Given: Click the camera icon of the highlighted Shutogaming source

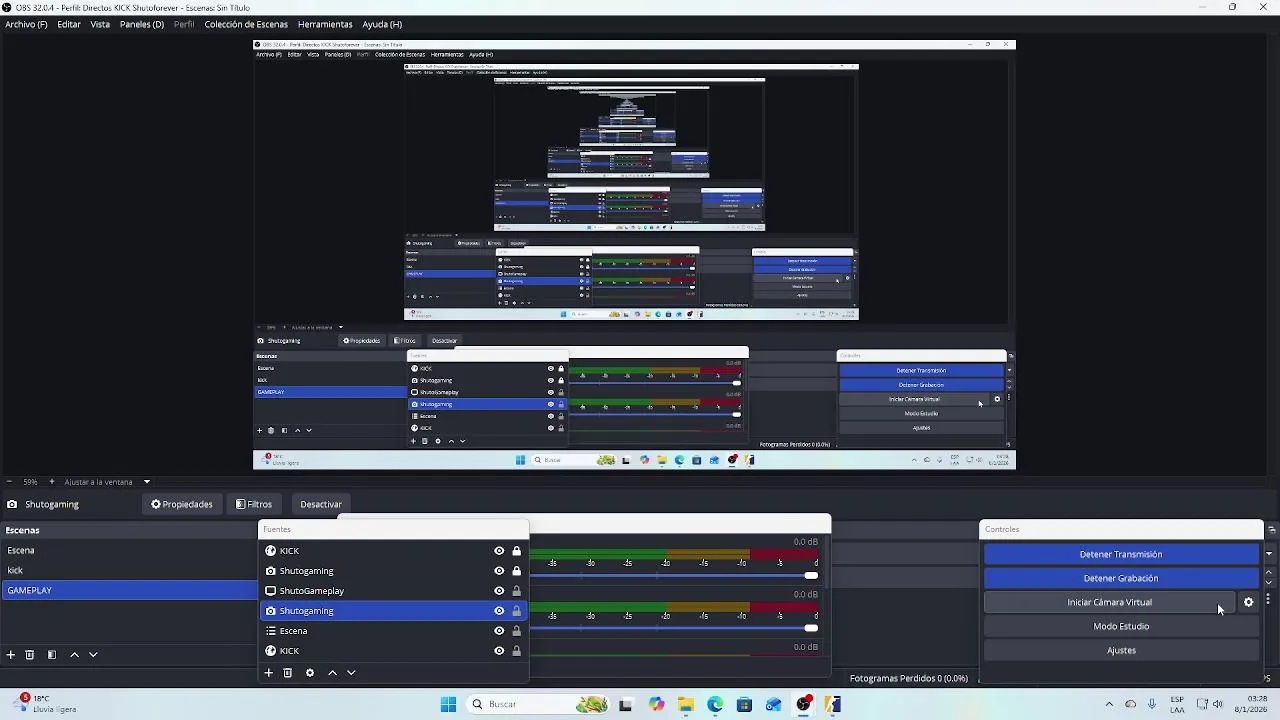Looking at the screenshot, I should point(270,611).
